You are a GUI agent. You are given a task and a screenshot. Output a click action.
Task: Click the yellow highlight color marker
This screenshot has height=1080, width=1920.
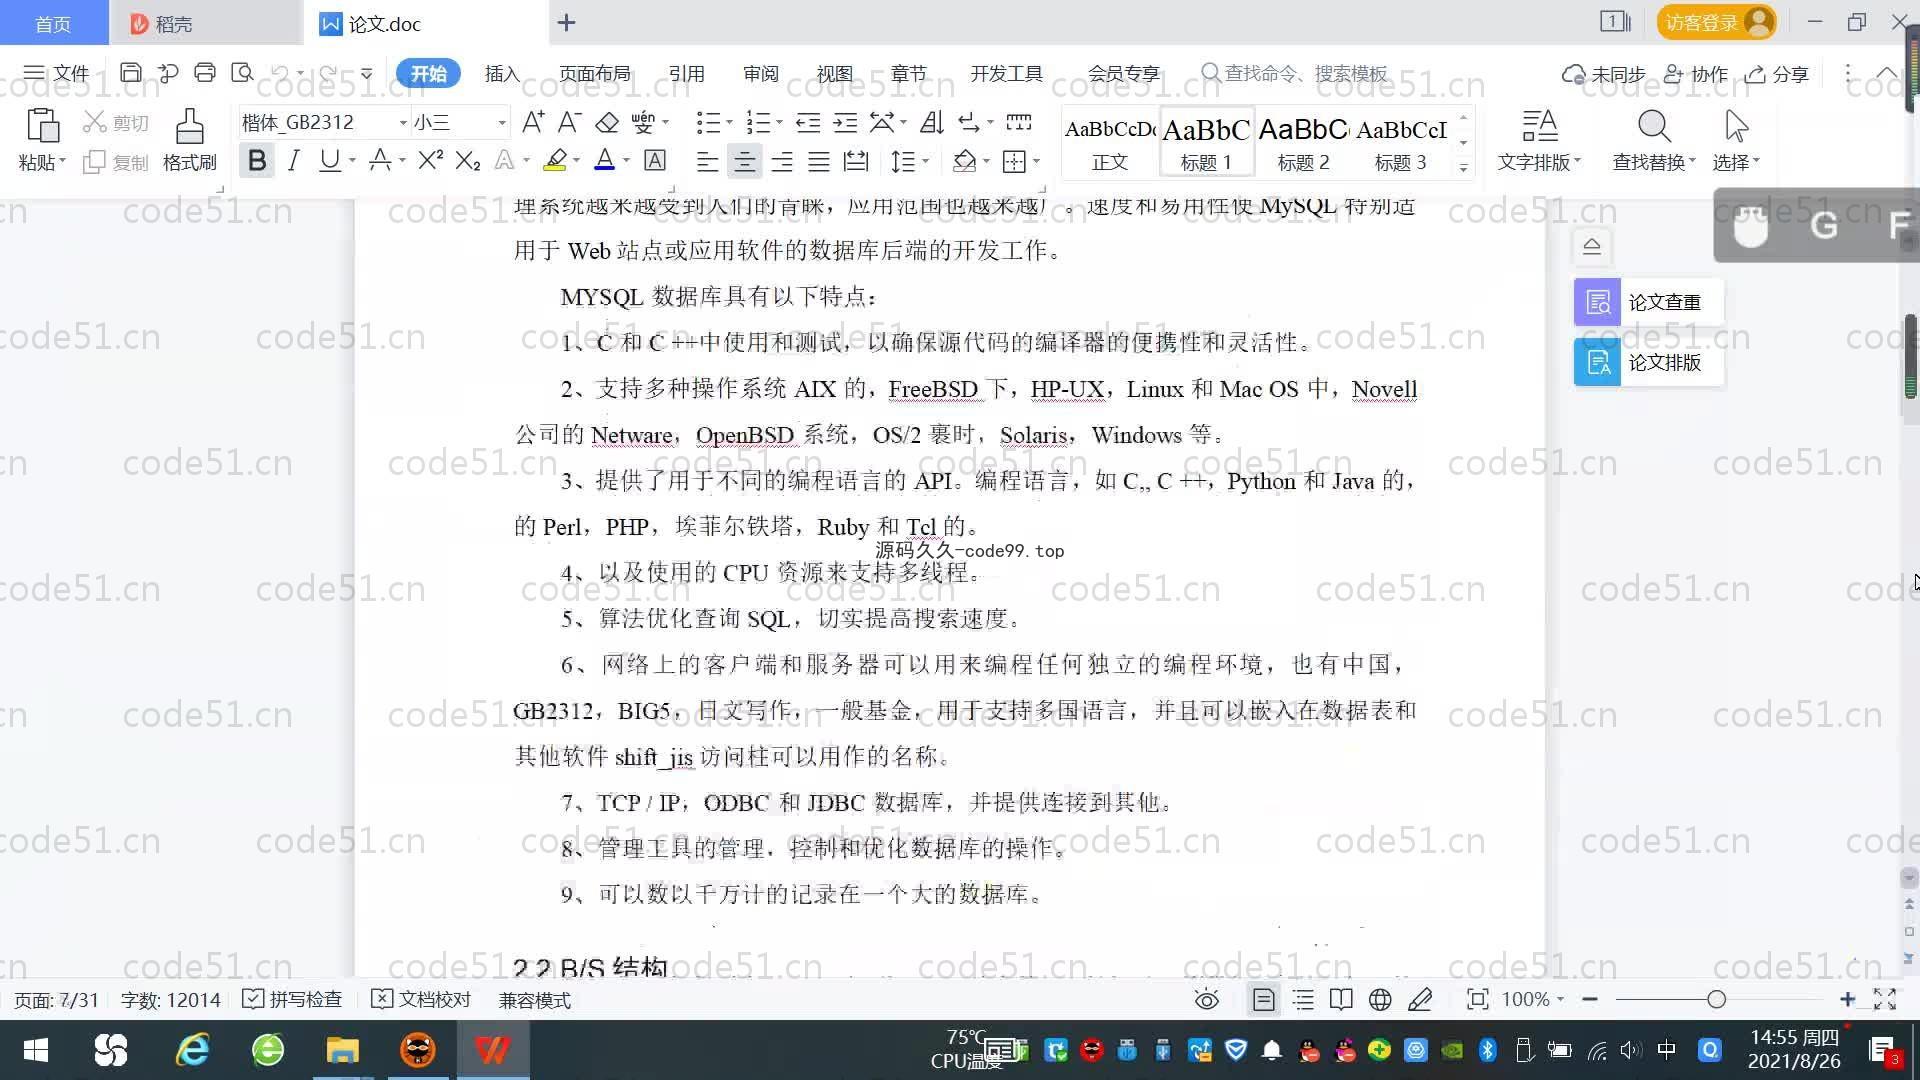pos(555,160)
